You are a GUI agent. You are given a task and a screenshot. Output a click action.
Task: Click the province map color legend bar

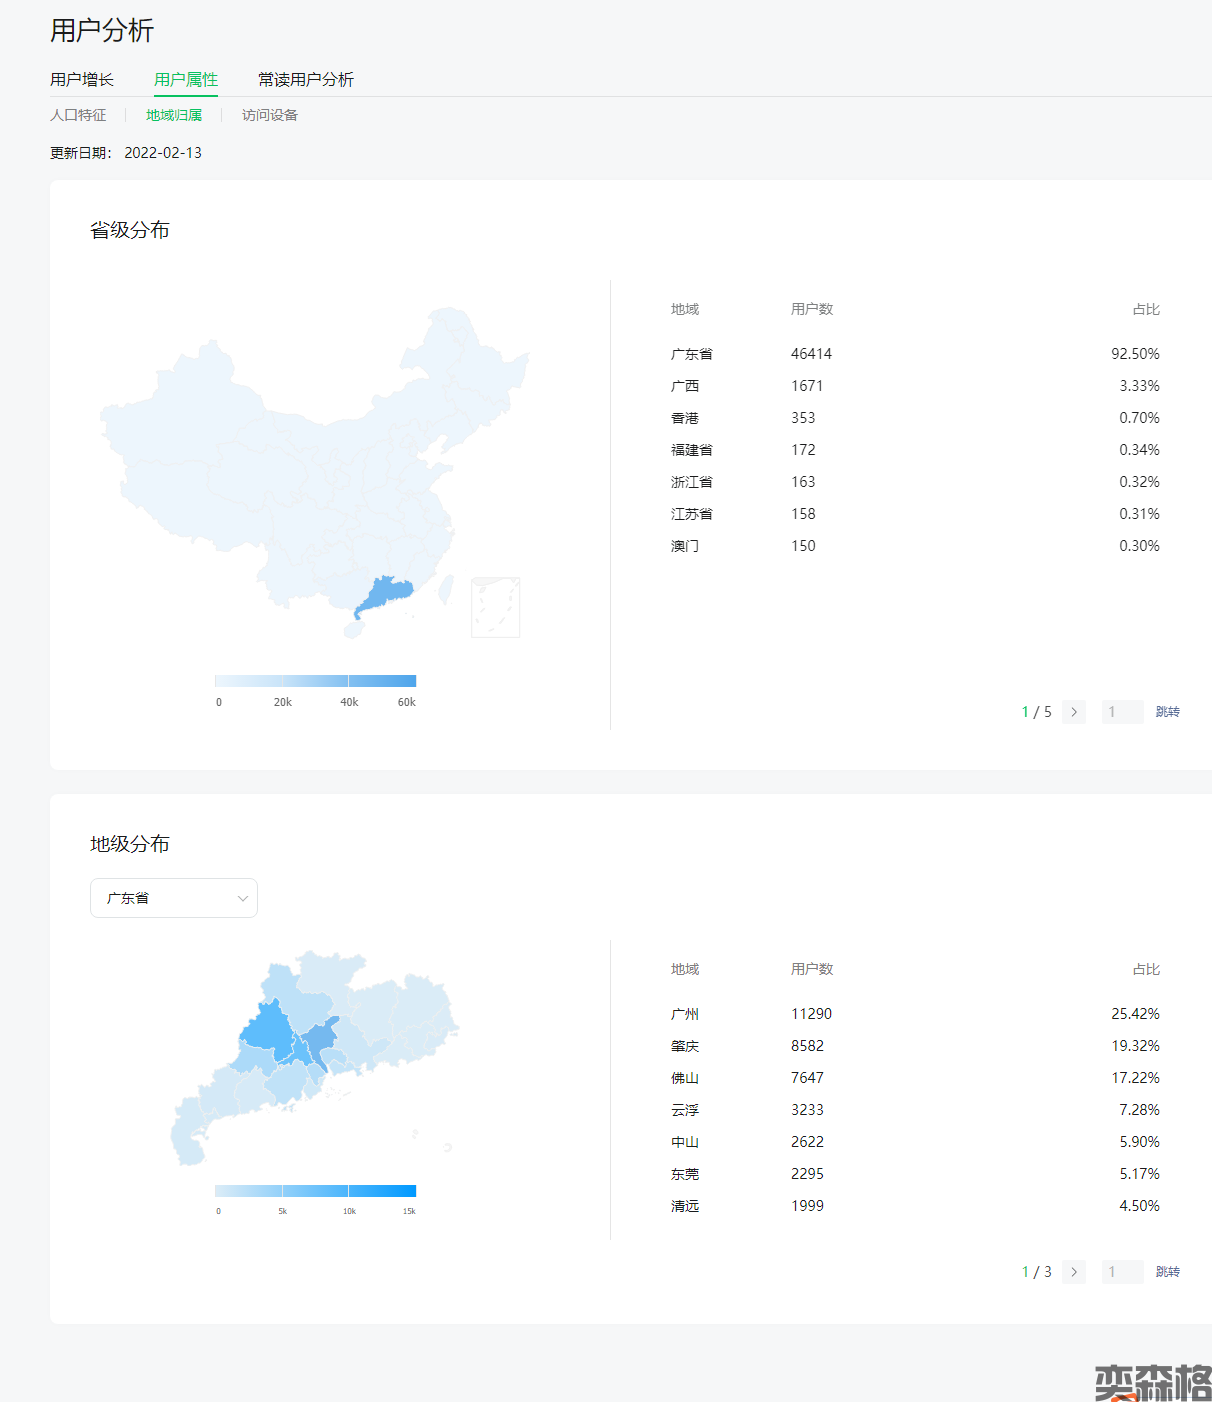click(315, 681)
